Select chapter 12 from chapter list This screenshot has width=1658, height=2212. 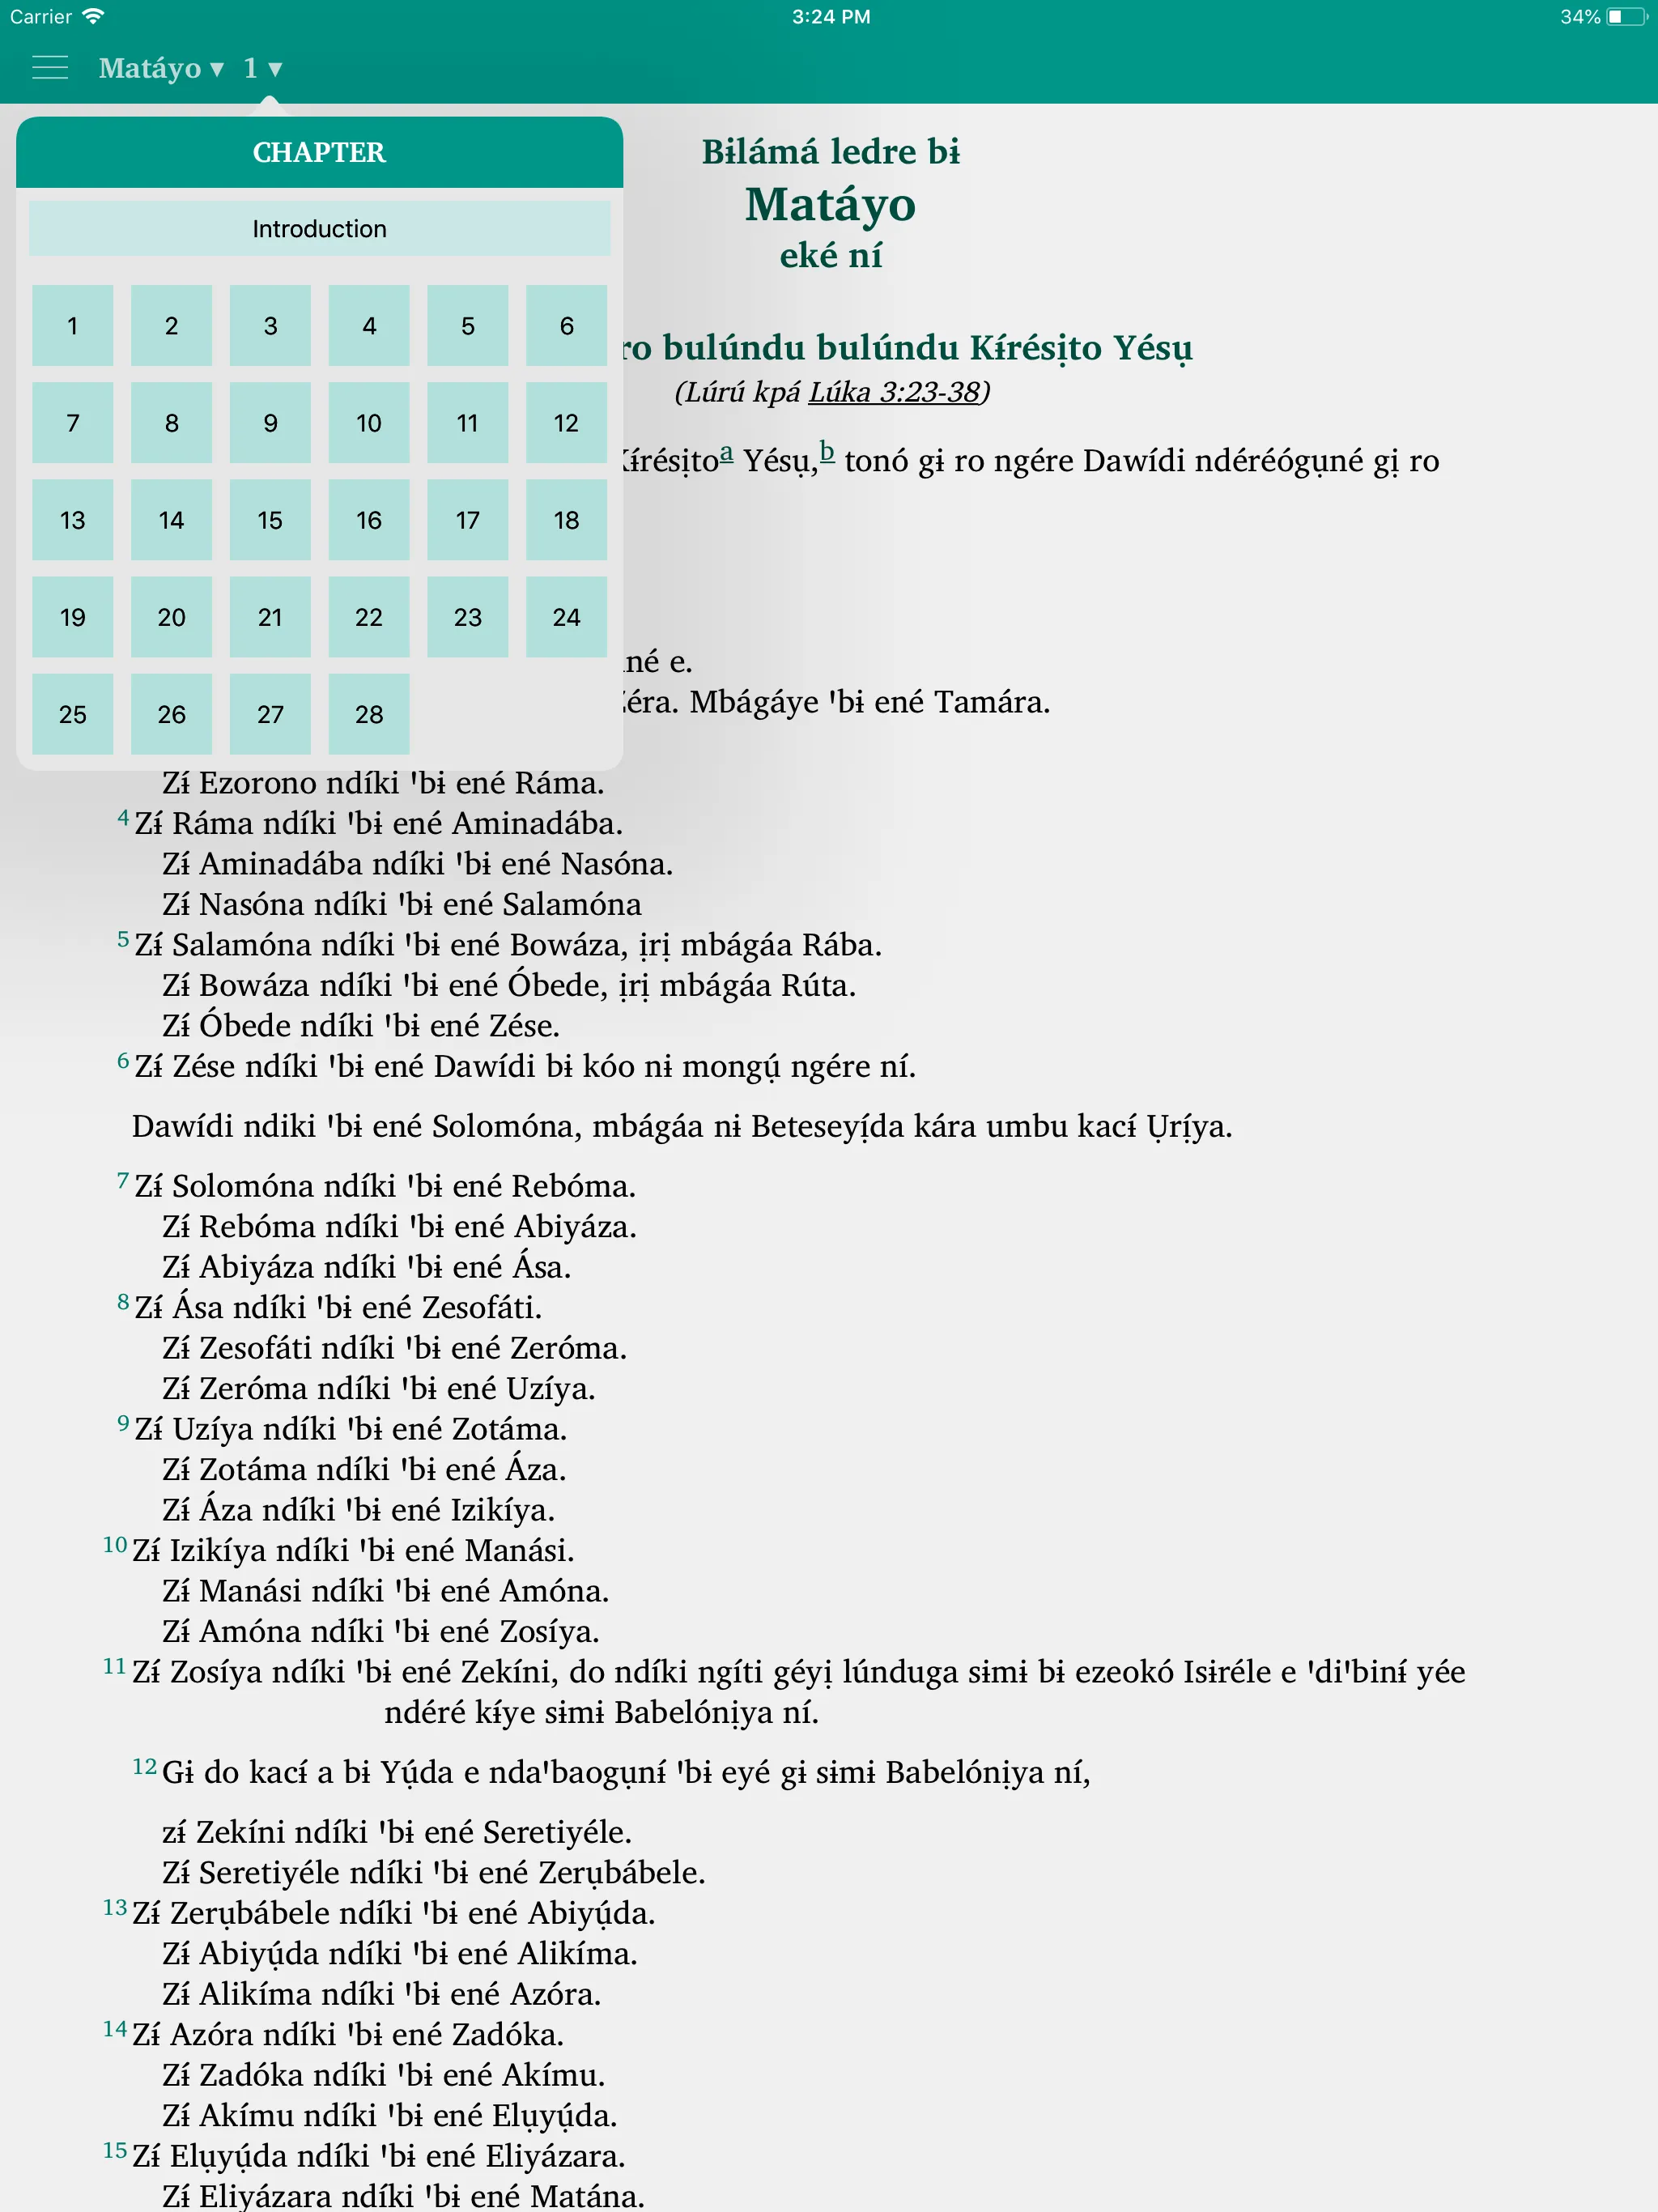click(x=564, y=423)
